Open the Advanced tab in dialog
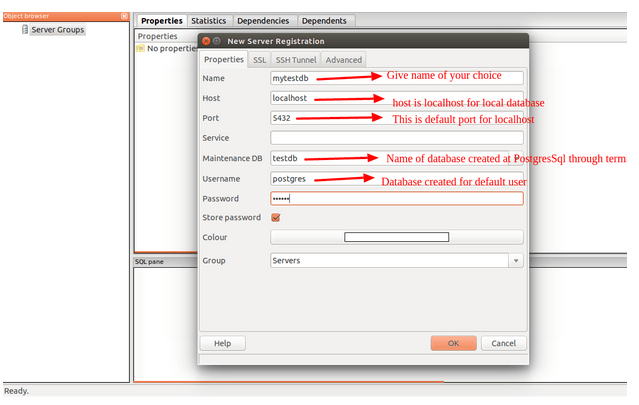The height and width of the screenshot is (405, 639). pyautogui.click(x=344, y=60)
